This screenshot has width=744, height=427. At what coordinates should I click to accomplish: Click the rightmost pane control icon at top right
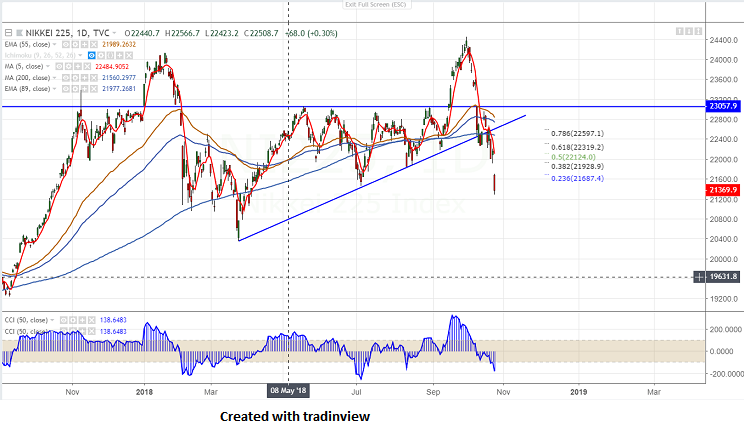(698, 31)
